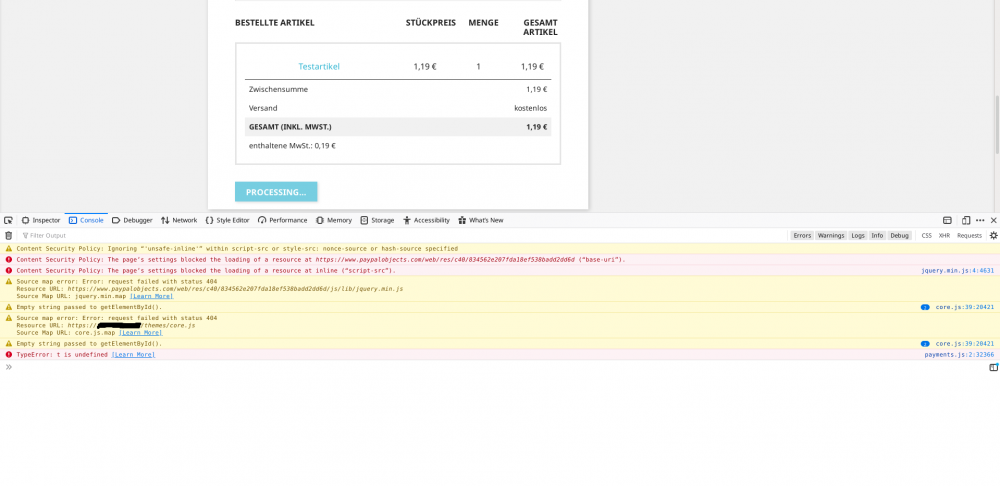
Task: Toggle the XHR filter
Action: (944, 235)
